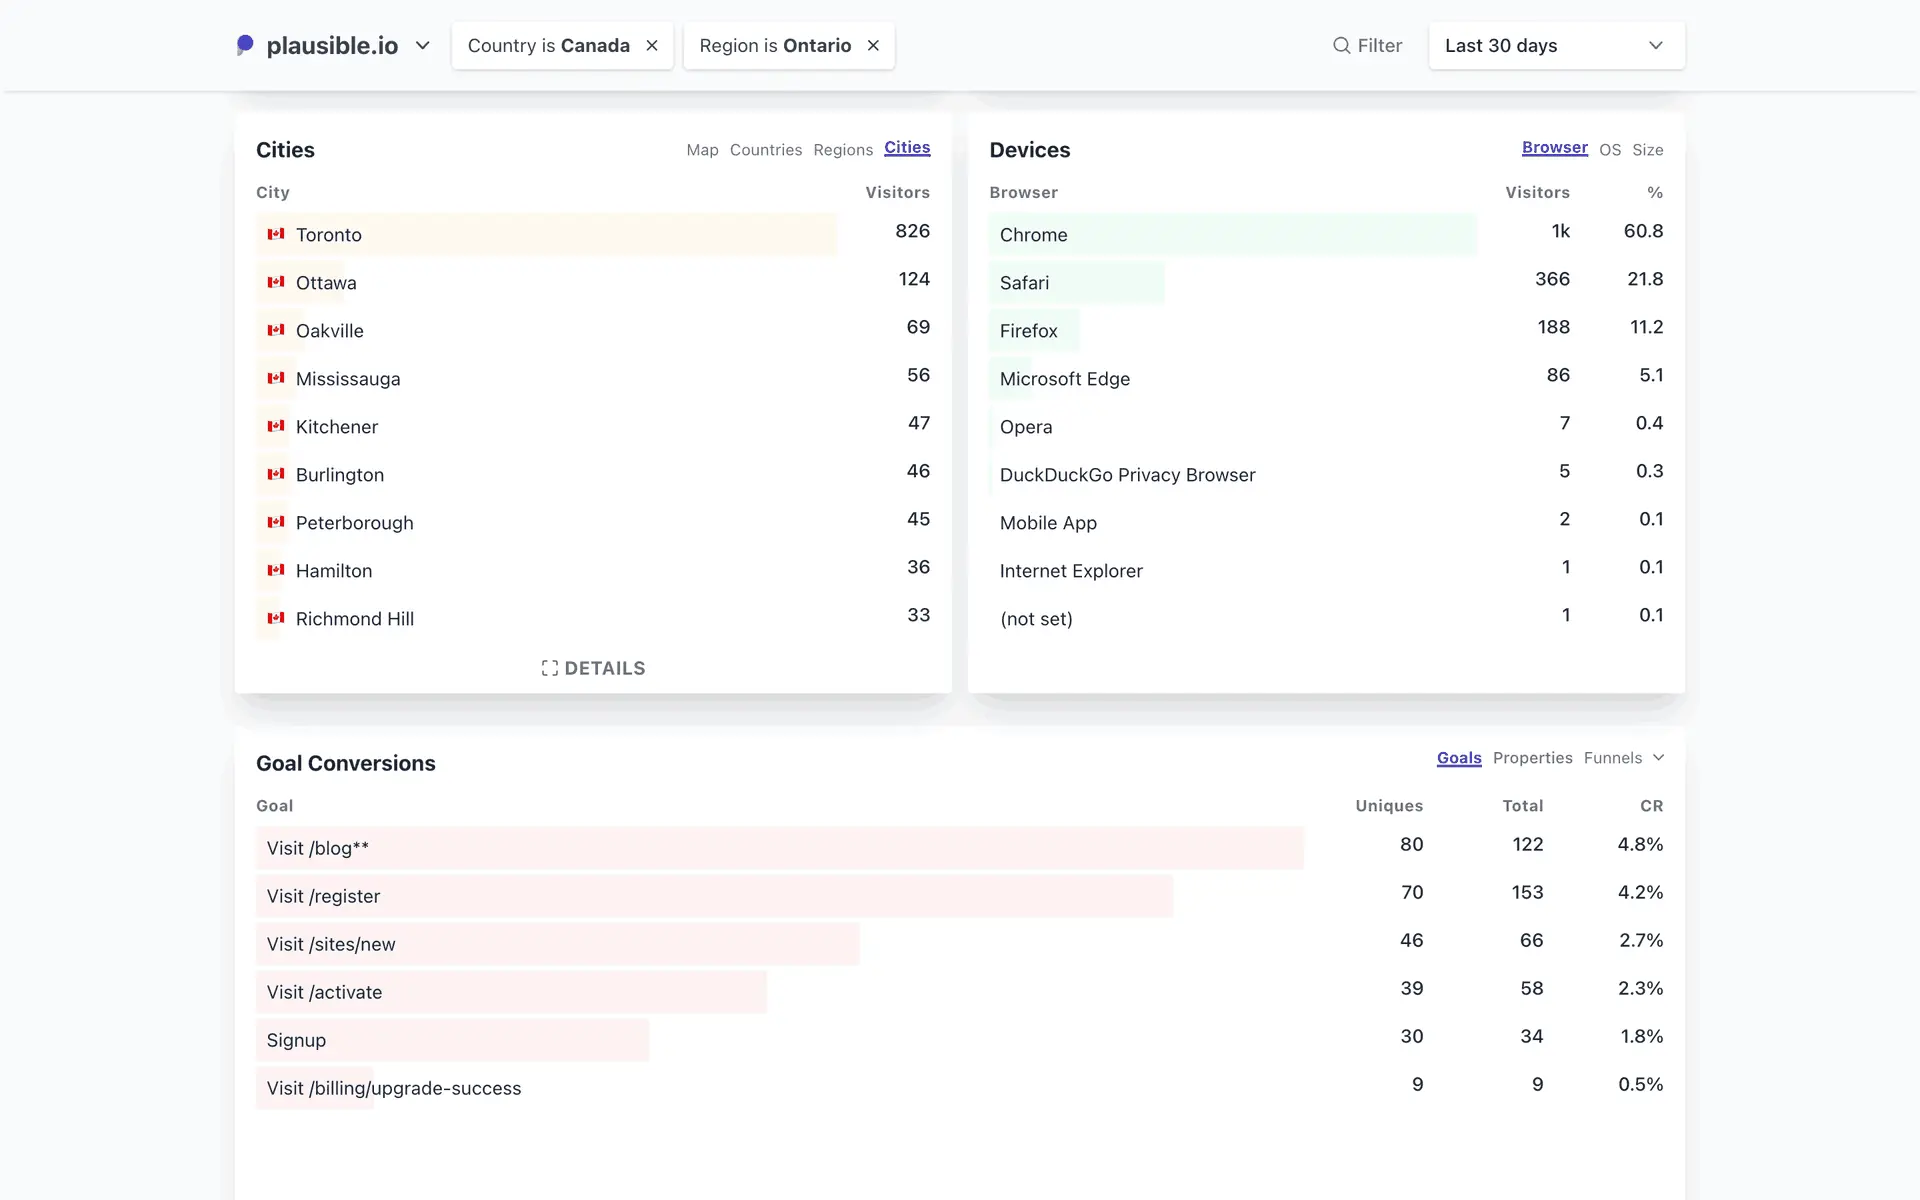Screen dimensions: 1920x1200
Task: Open the Visit /register goal
Action: [x=323, y=896]
